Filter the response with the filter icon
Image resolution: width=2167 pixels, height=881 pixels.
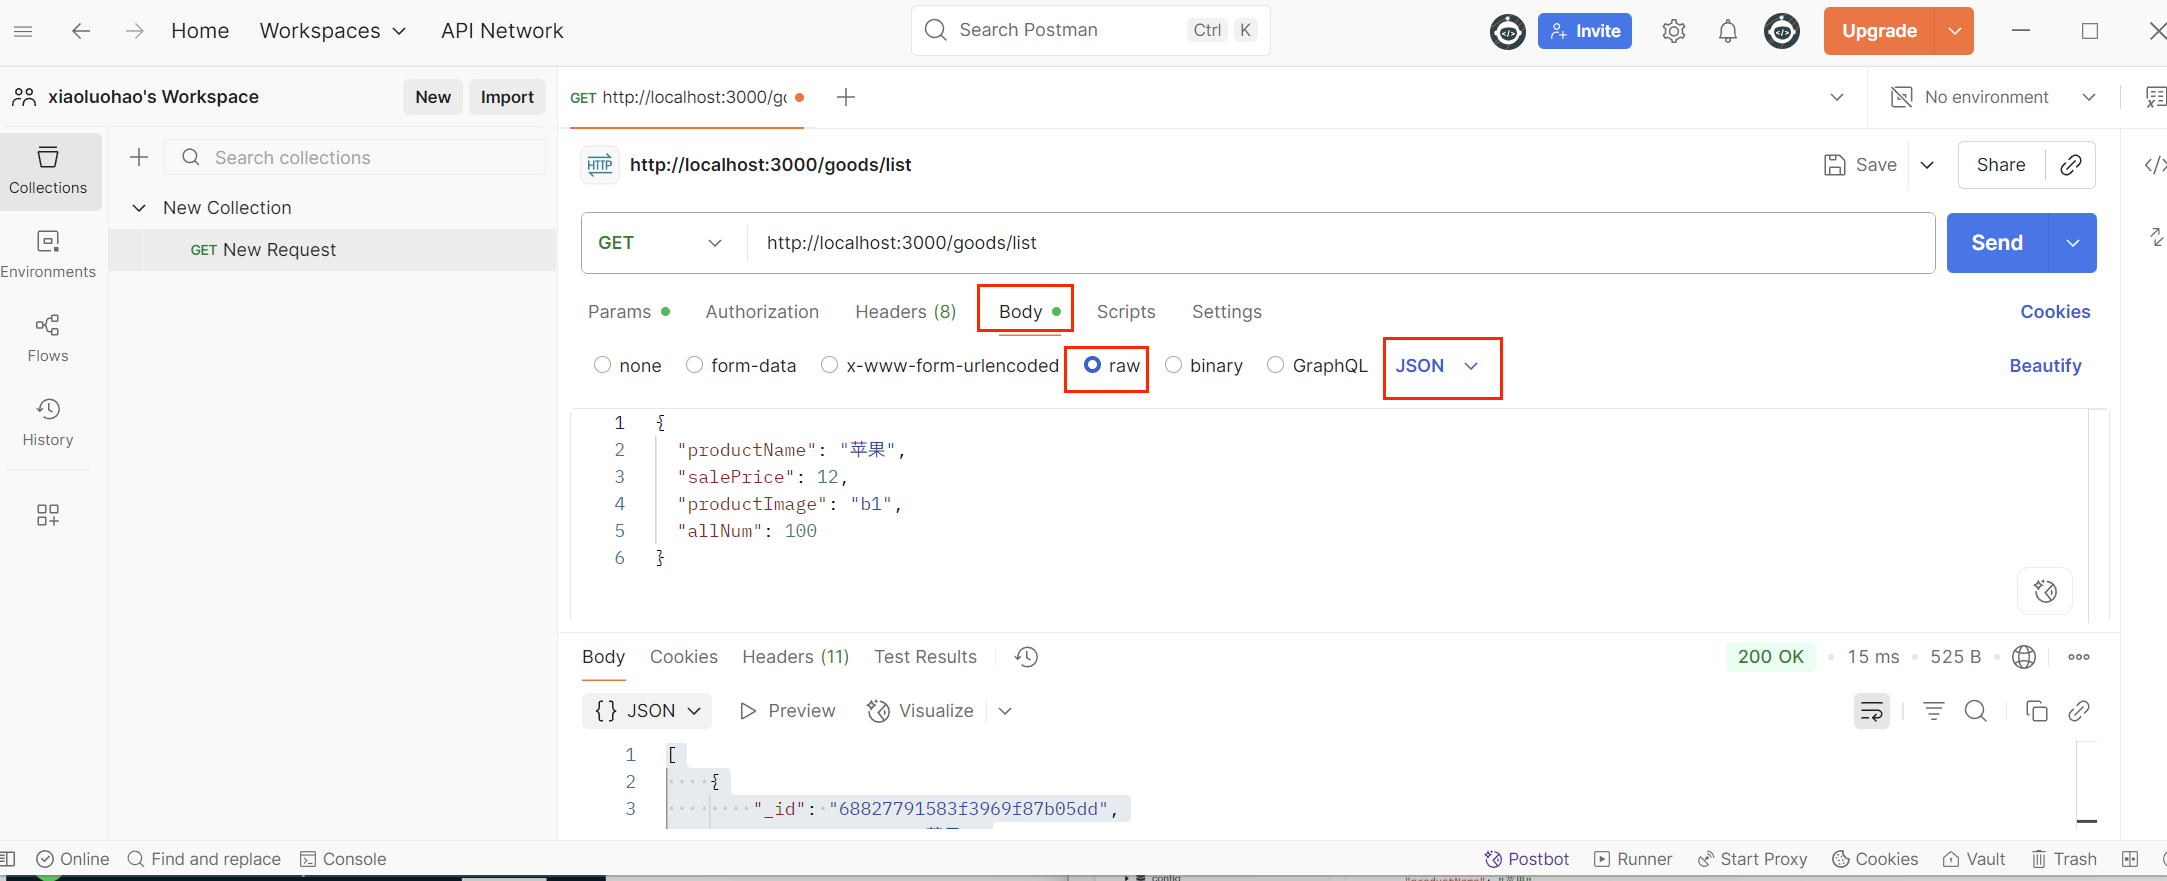click(1934, 711)
